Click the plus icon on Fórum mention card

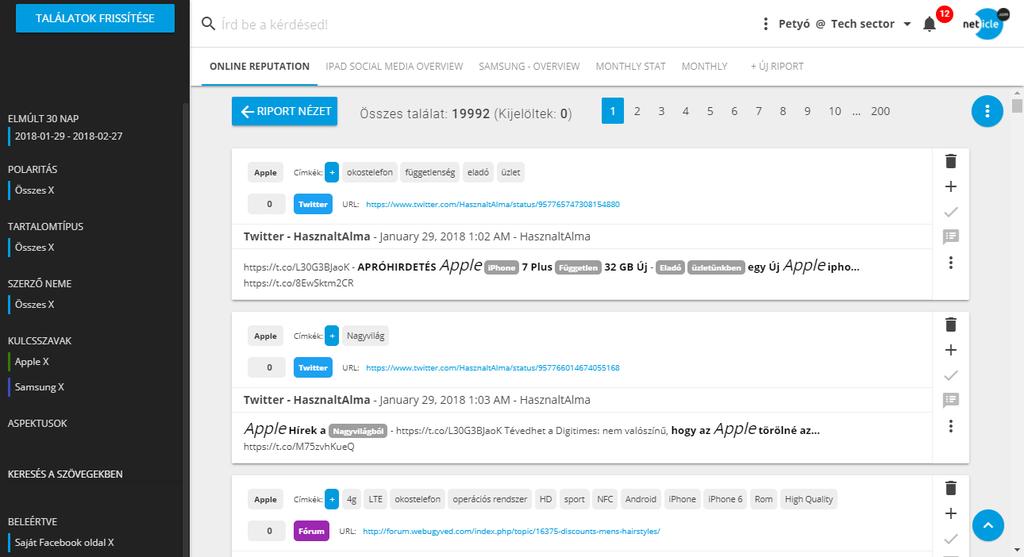951,513
